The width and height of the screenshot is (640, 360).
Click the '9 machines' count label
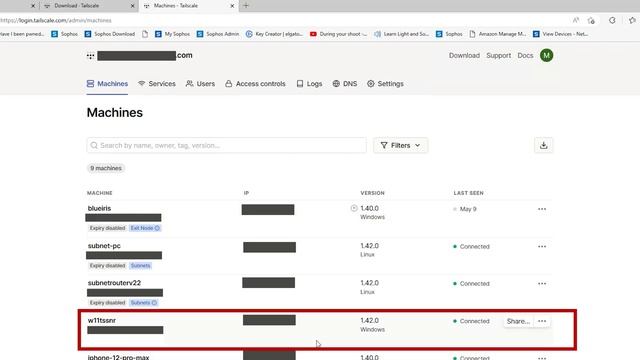[x=106, y=168]
